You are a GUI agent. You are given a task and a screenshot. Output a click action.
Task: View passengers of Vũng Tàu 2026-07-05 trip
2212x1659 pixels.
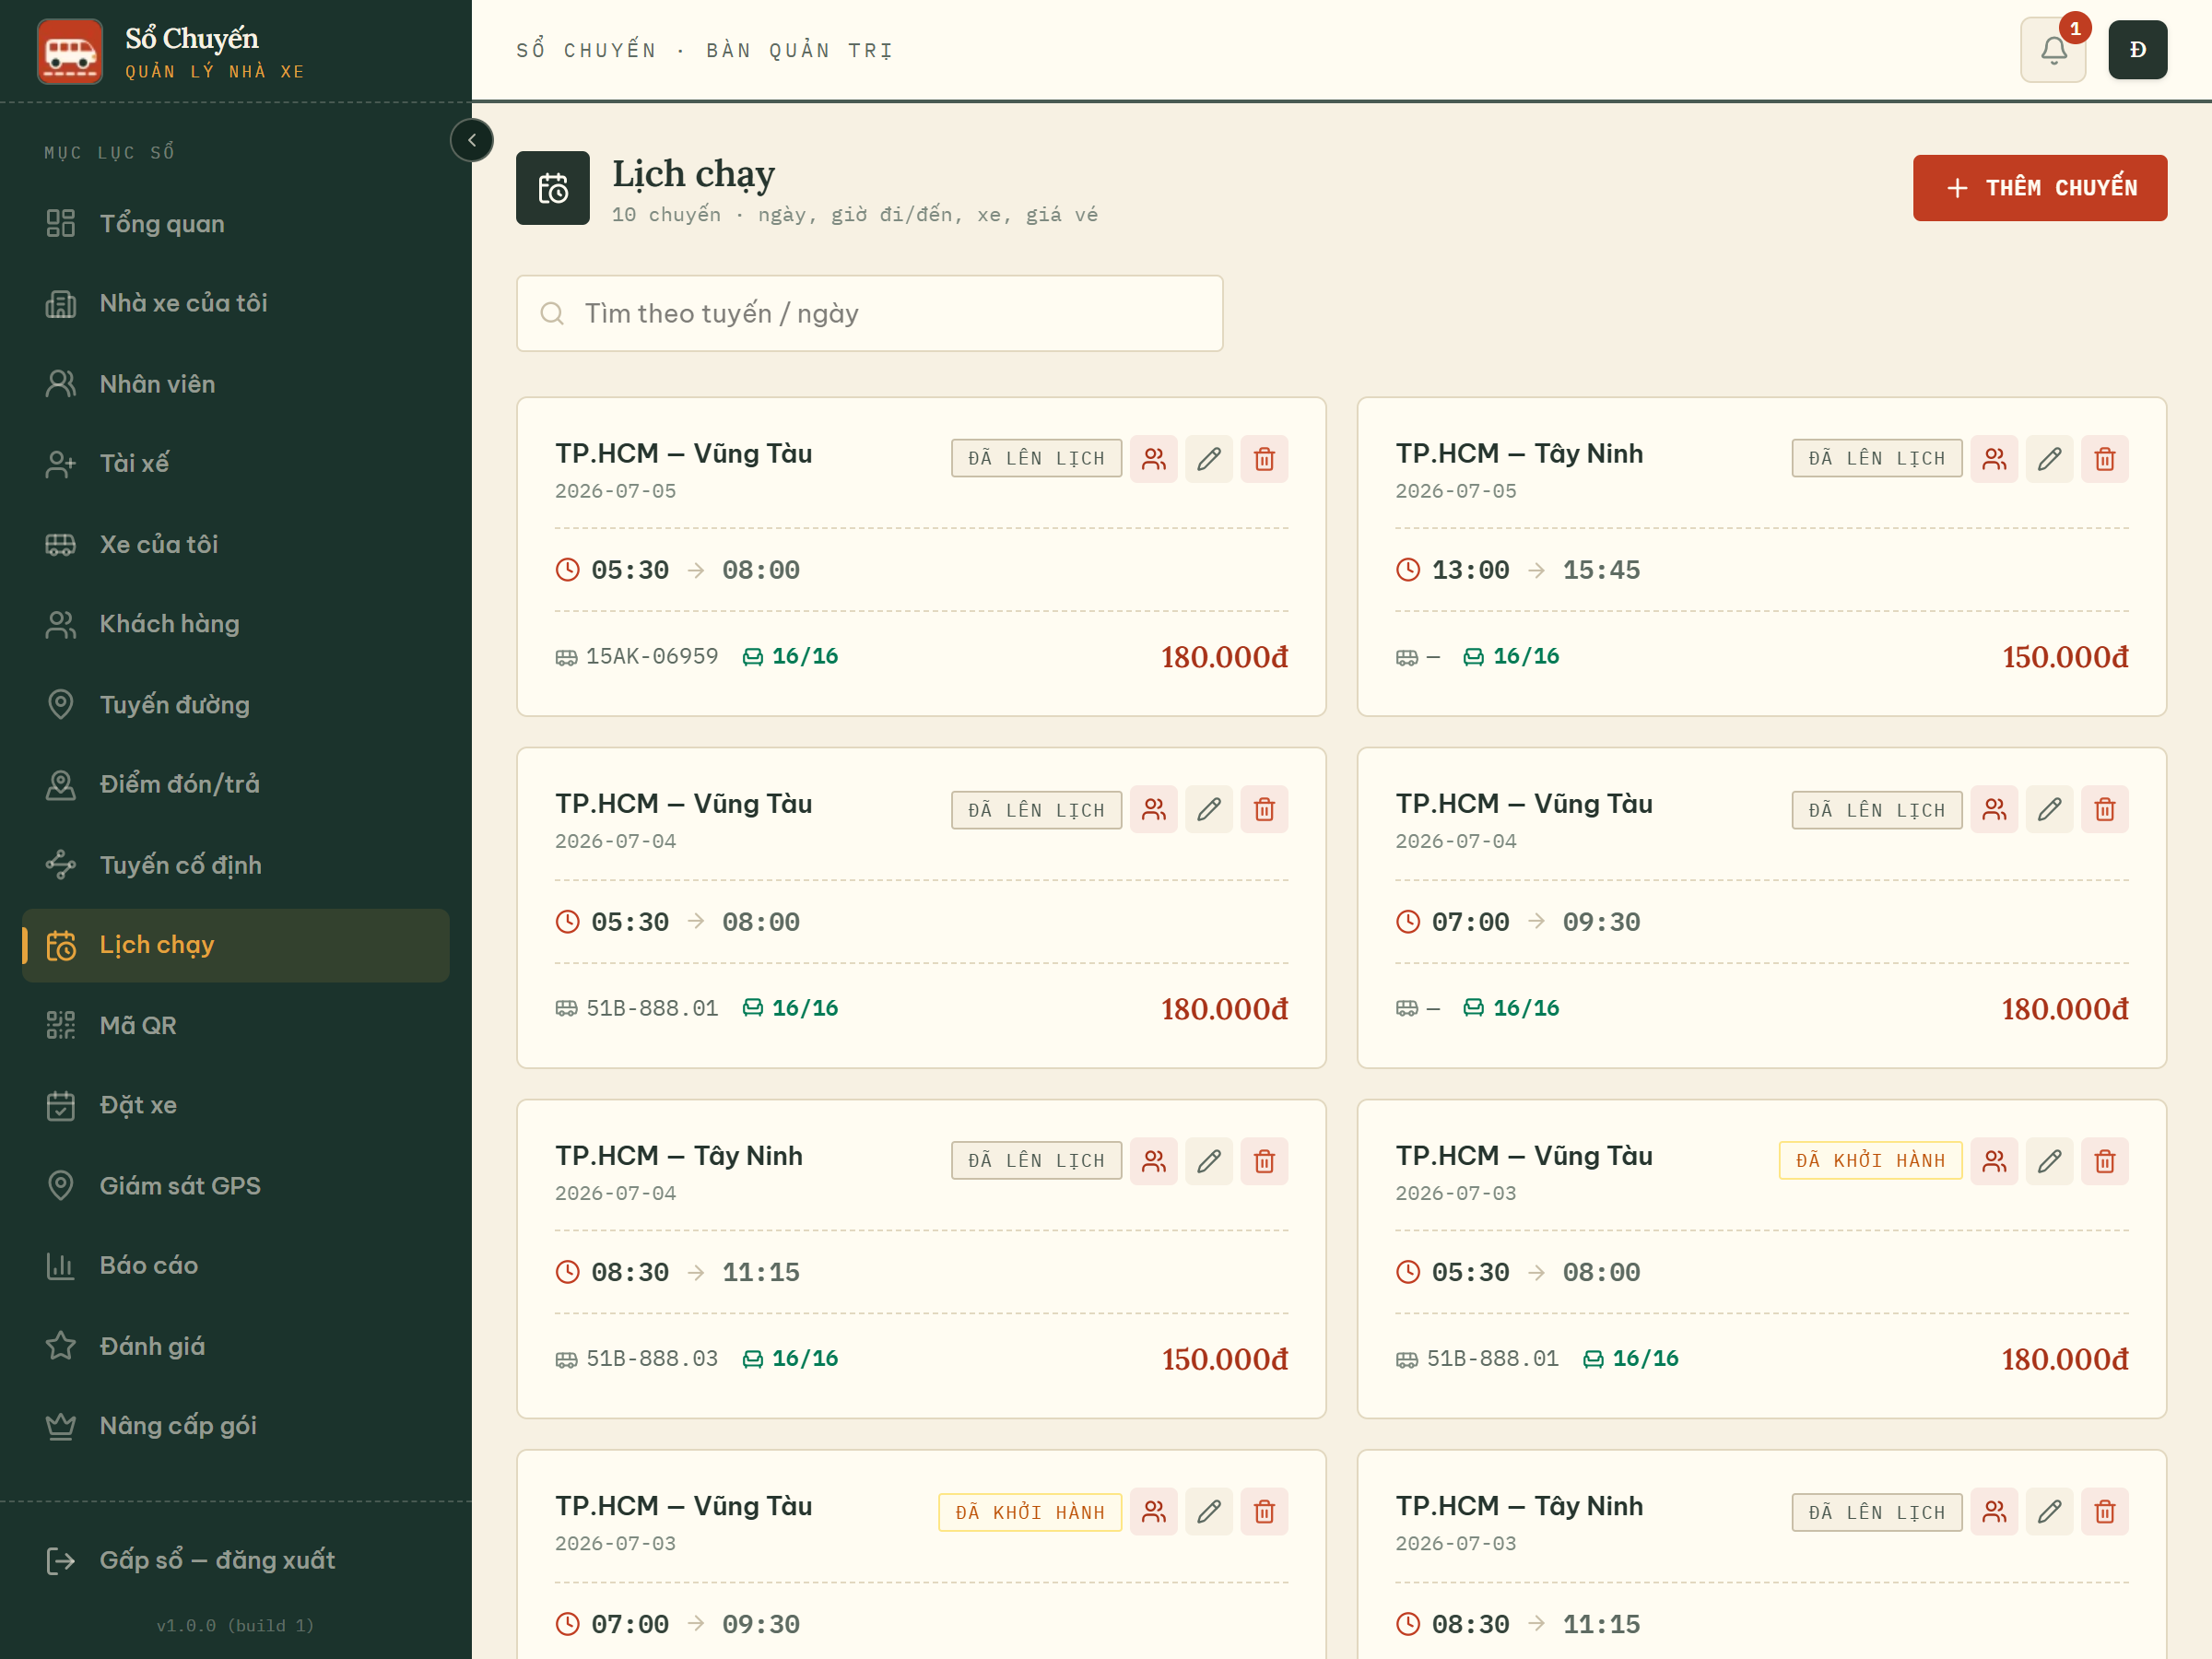point(1154,459)
